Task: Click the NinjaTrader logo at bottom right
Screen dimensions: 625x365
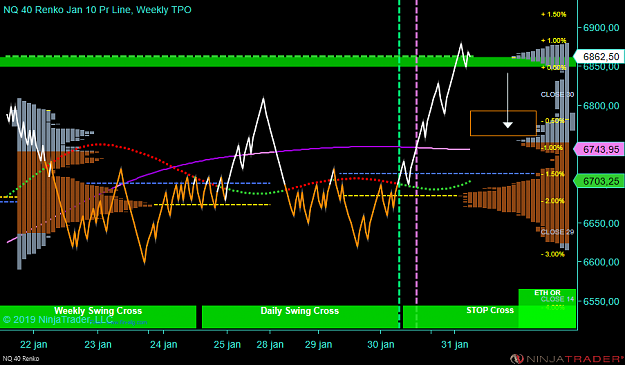Action: tap(567, 359)
